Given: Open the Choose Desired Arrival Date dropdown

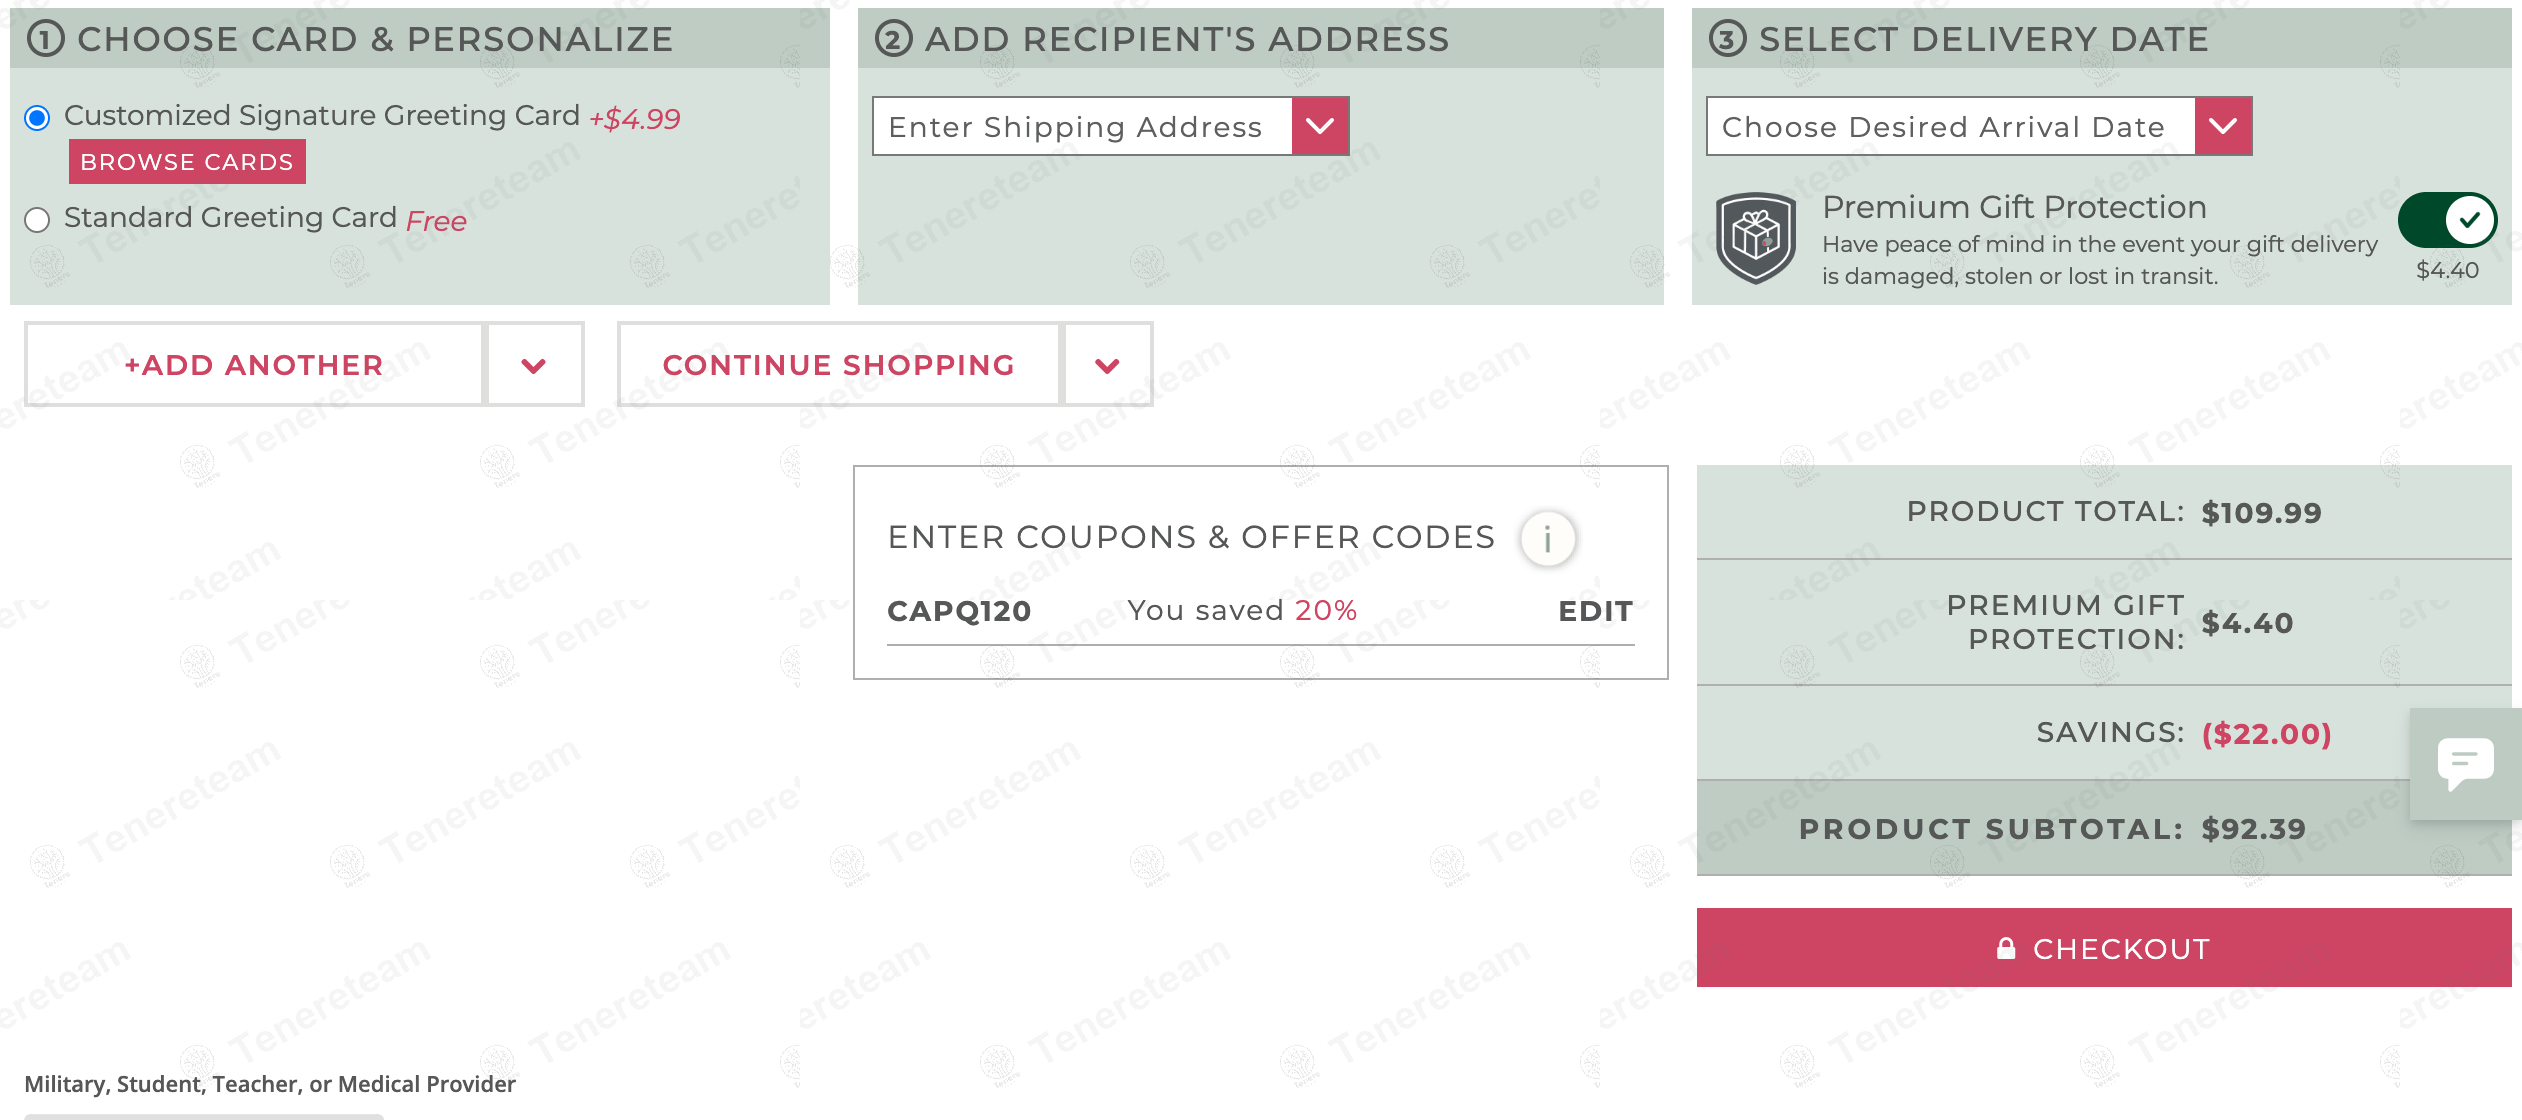Looking at the screenshot, I should click(1979, 126).
